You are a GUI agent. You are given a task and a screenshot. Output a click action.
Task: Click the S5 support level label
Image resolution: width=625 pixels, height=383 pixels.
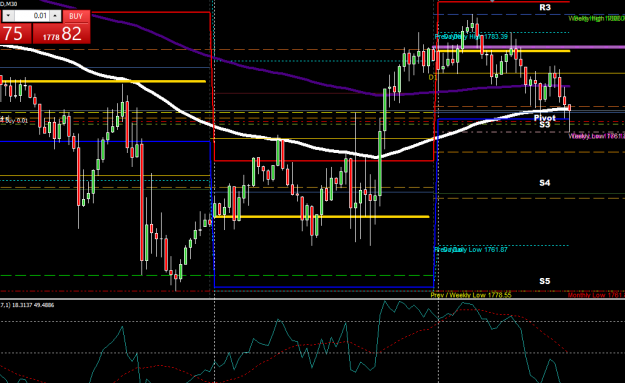click(x=544, y=281)
